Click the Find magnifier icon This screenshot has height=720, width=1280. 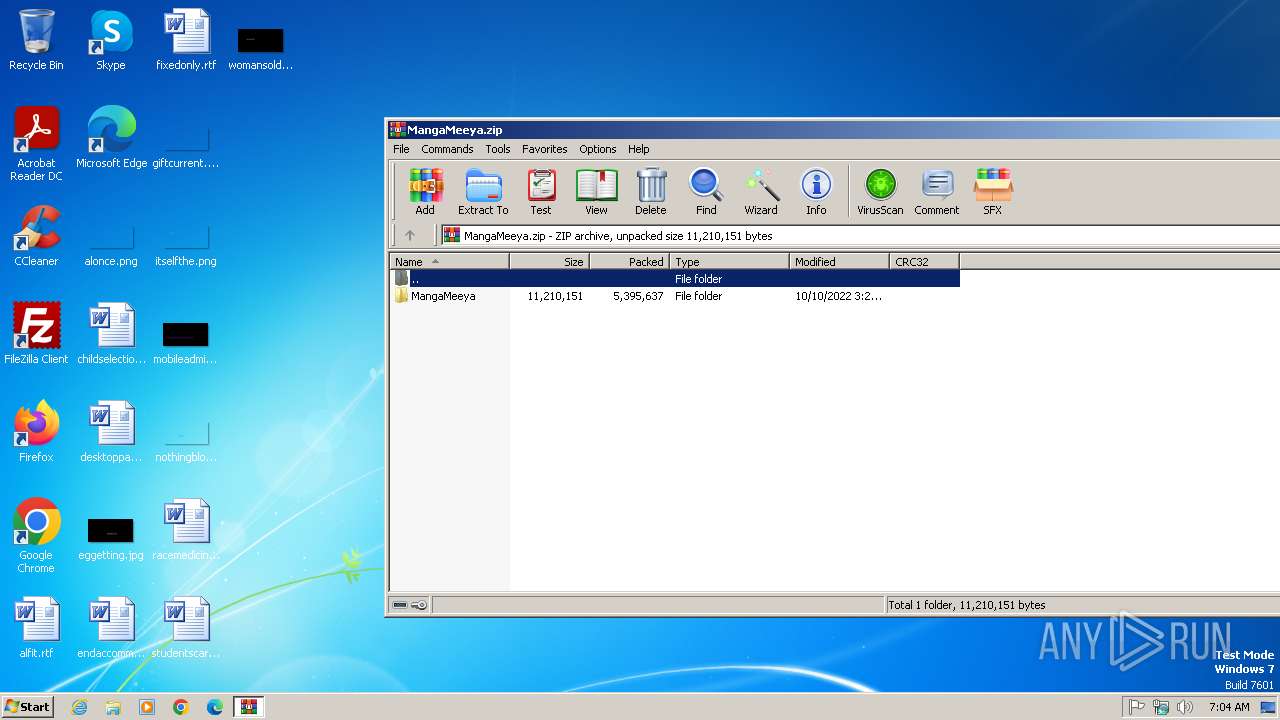click(706, 191)
